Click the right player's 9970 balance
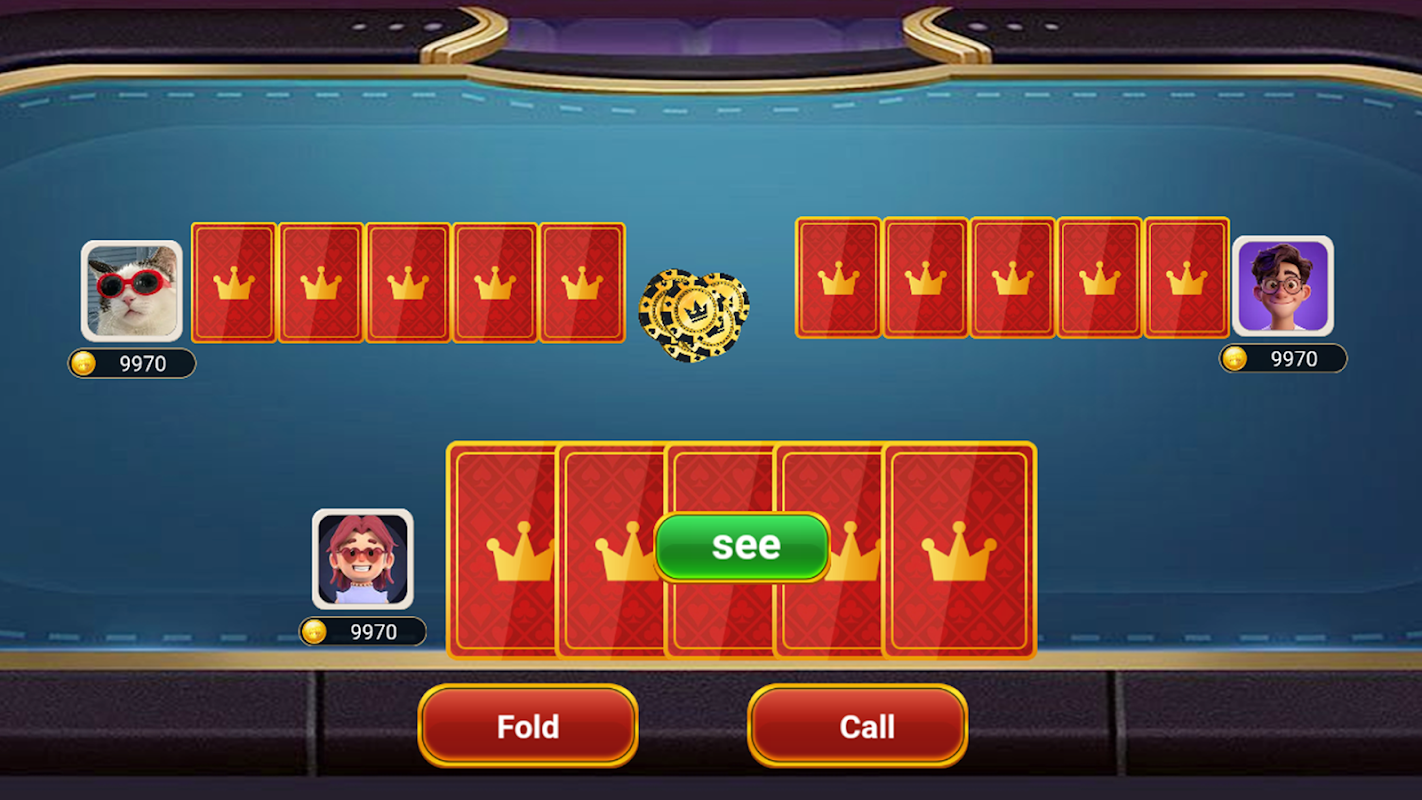The height and width of the screenshot is (800, 1422). pyautogui.click(x=1294, y=359)
